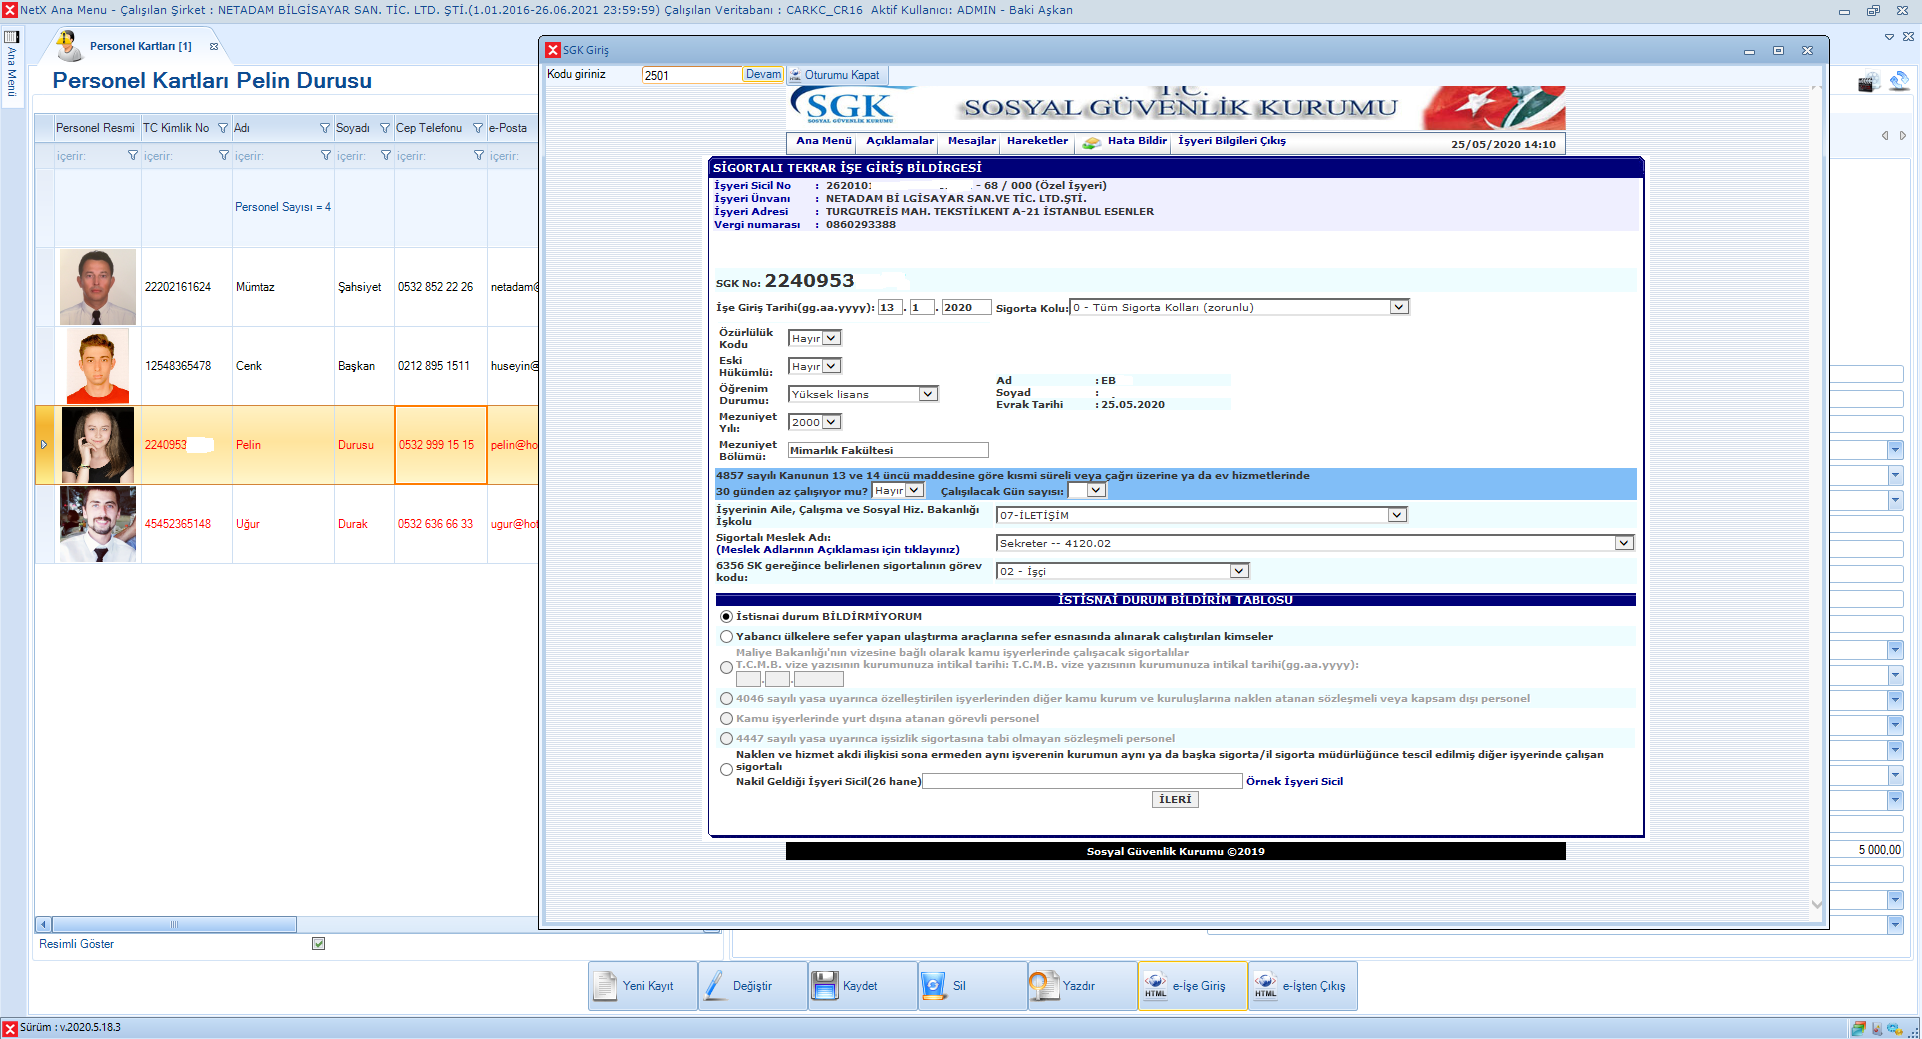Click the gears settings status bar icon

pos(1895,1028)
